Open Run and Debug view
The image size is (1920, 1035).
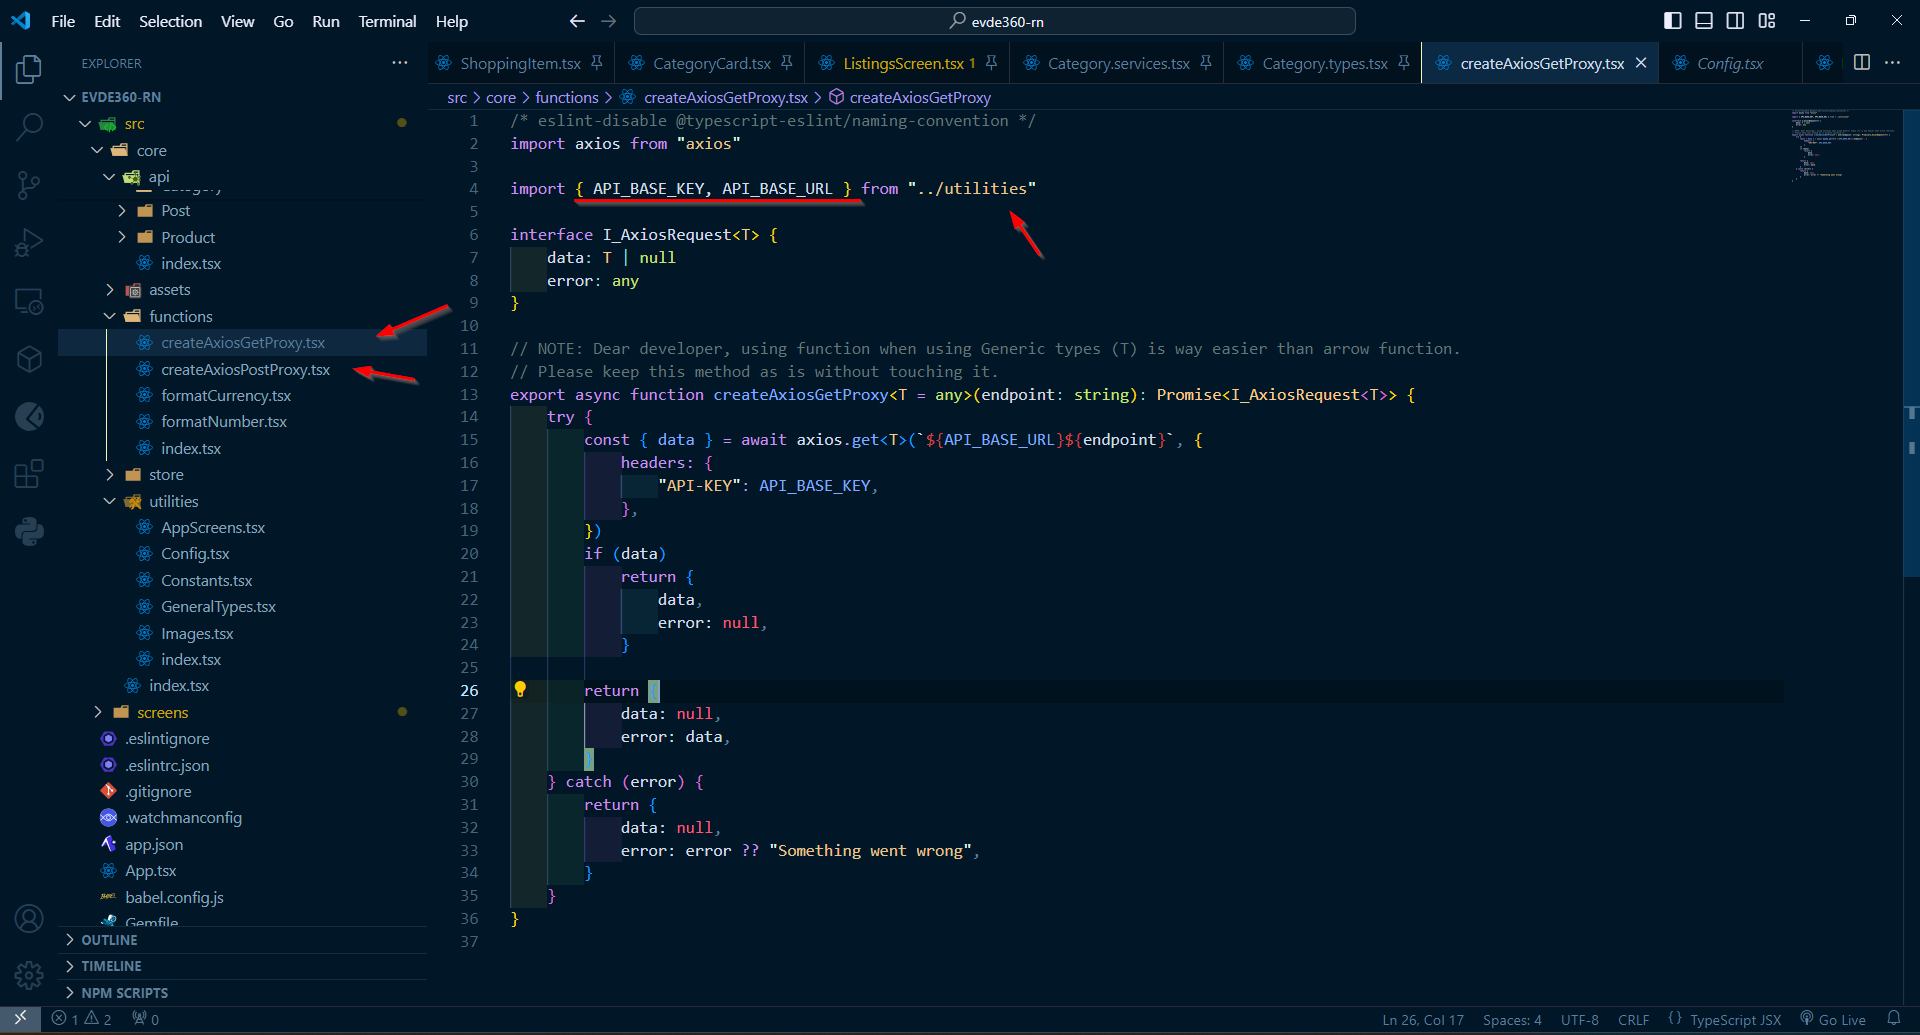(29, 243)
